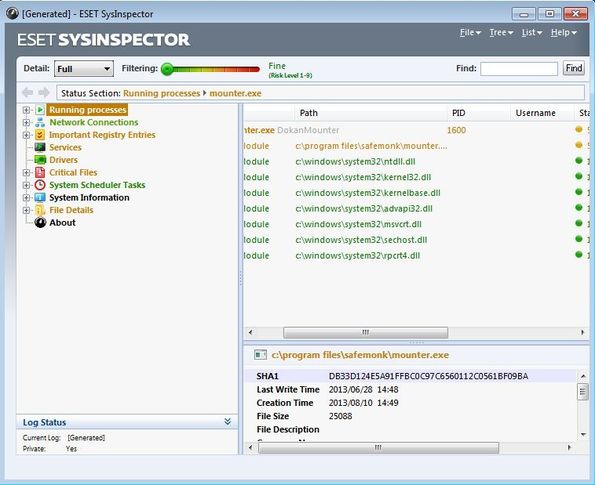Click orange status dot for DokanMounter row

click(x=579, y=129)
